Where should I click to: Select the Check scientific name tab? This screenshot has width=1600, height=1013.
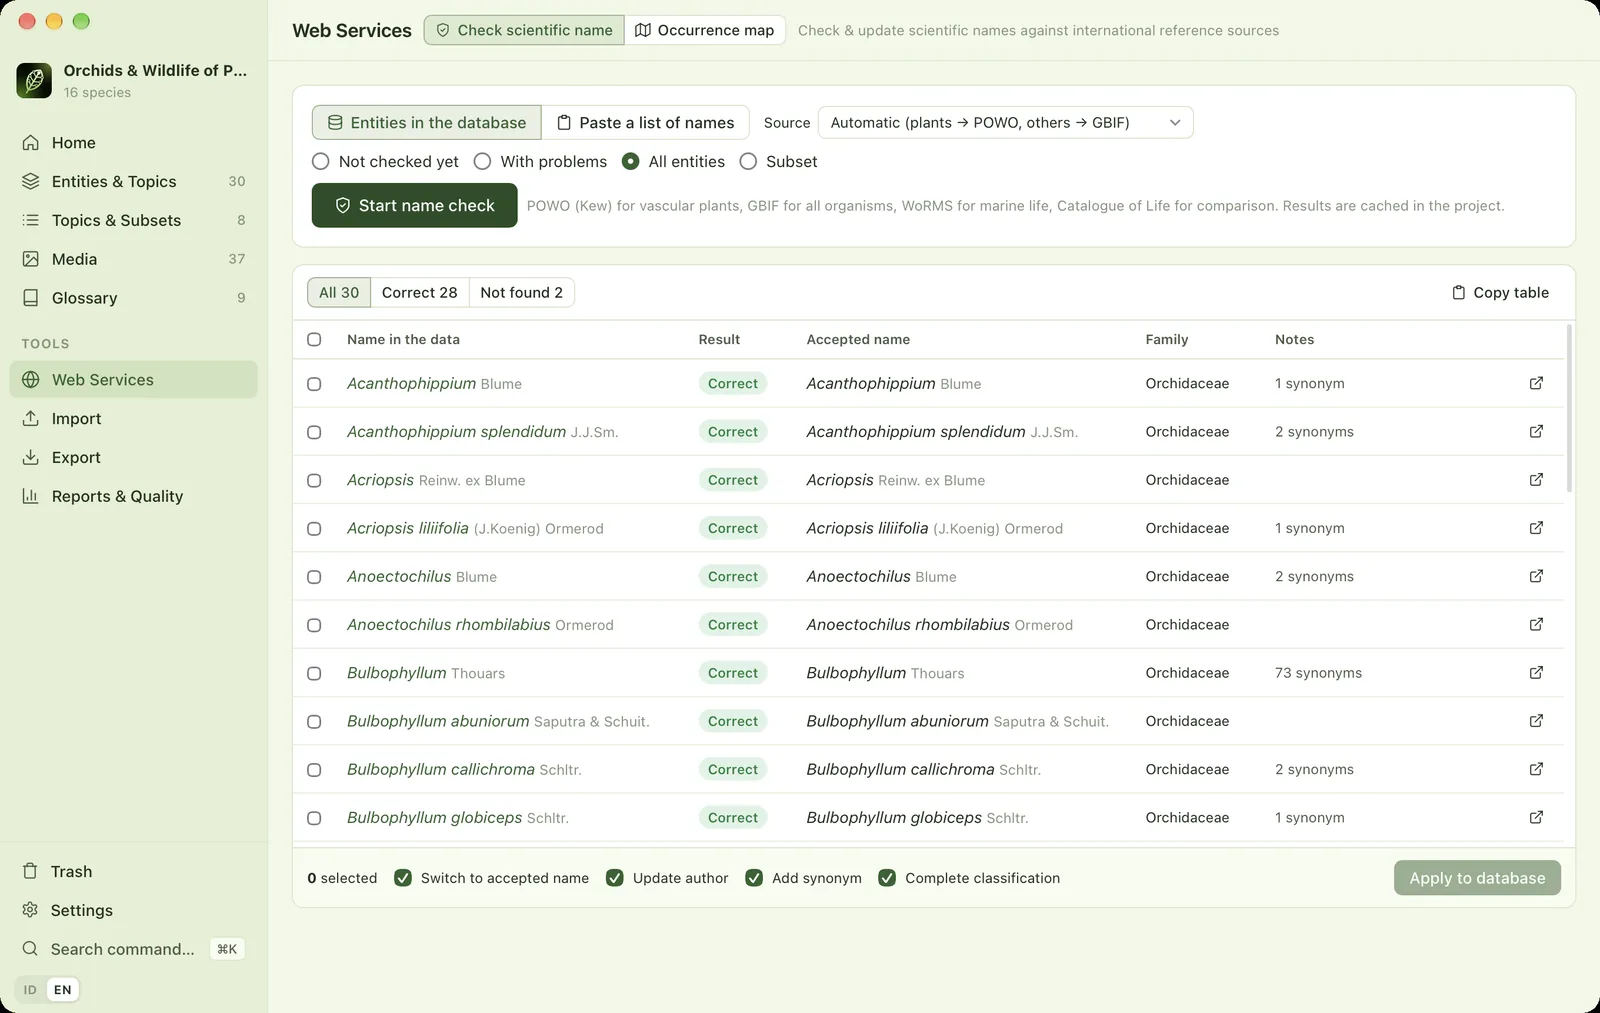pos(524,30)
